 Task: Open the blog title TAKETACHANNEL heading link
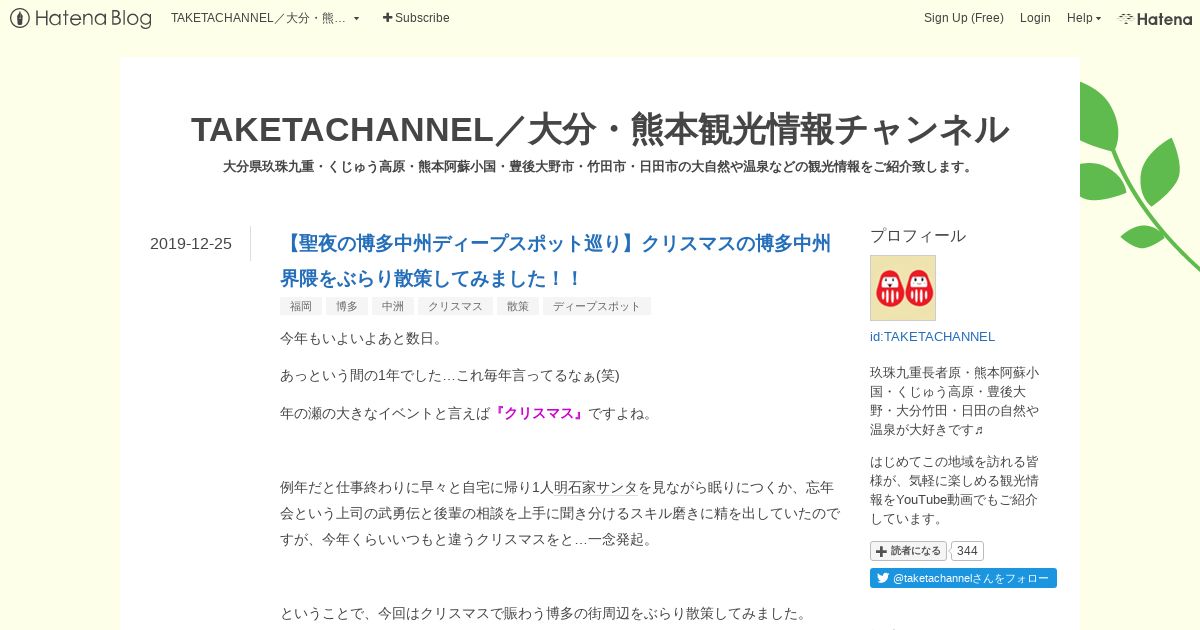click(x=600, y=129)
